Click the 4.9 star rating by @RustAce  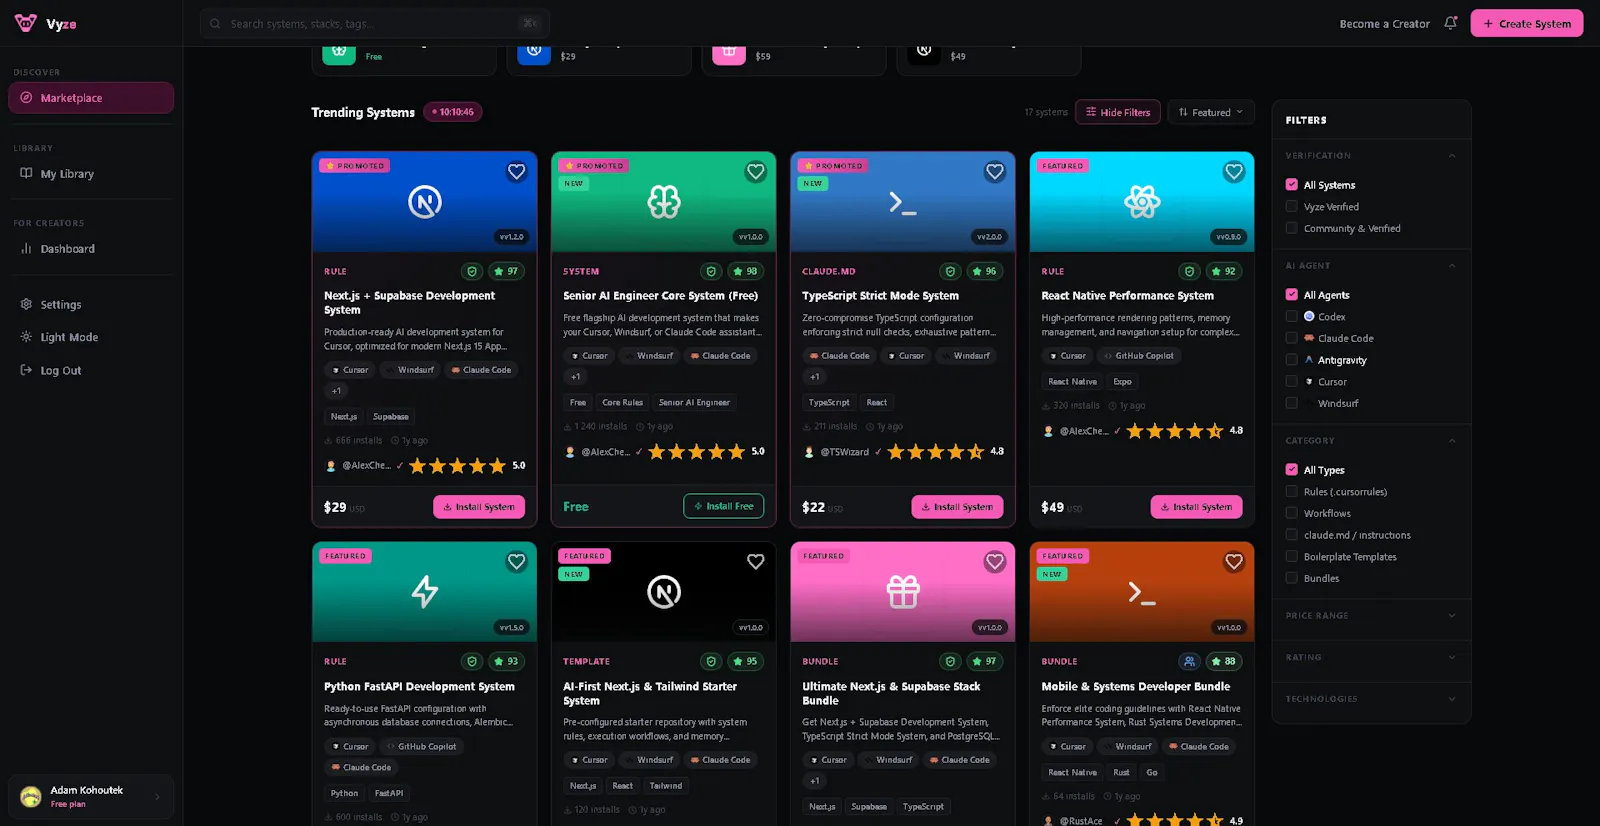tap(1185, 820)
